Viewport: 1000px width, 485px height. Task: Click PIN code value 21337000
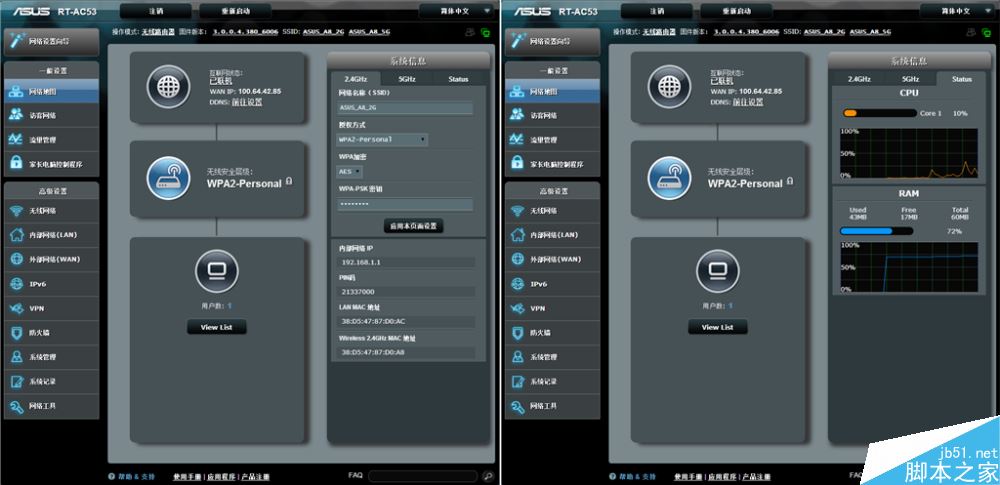point(406,292)
